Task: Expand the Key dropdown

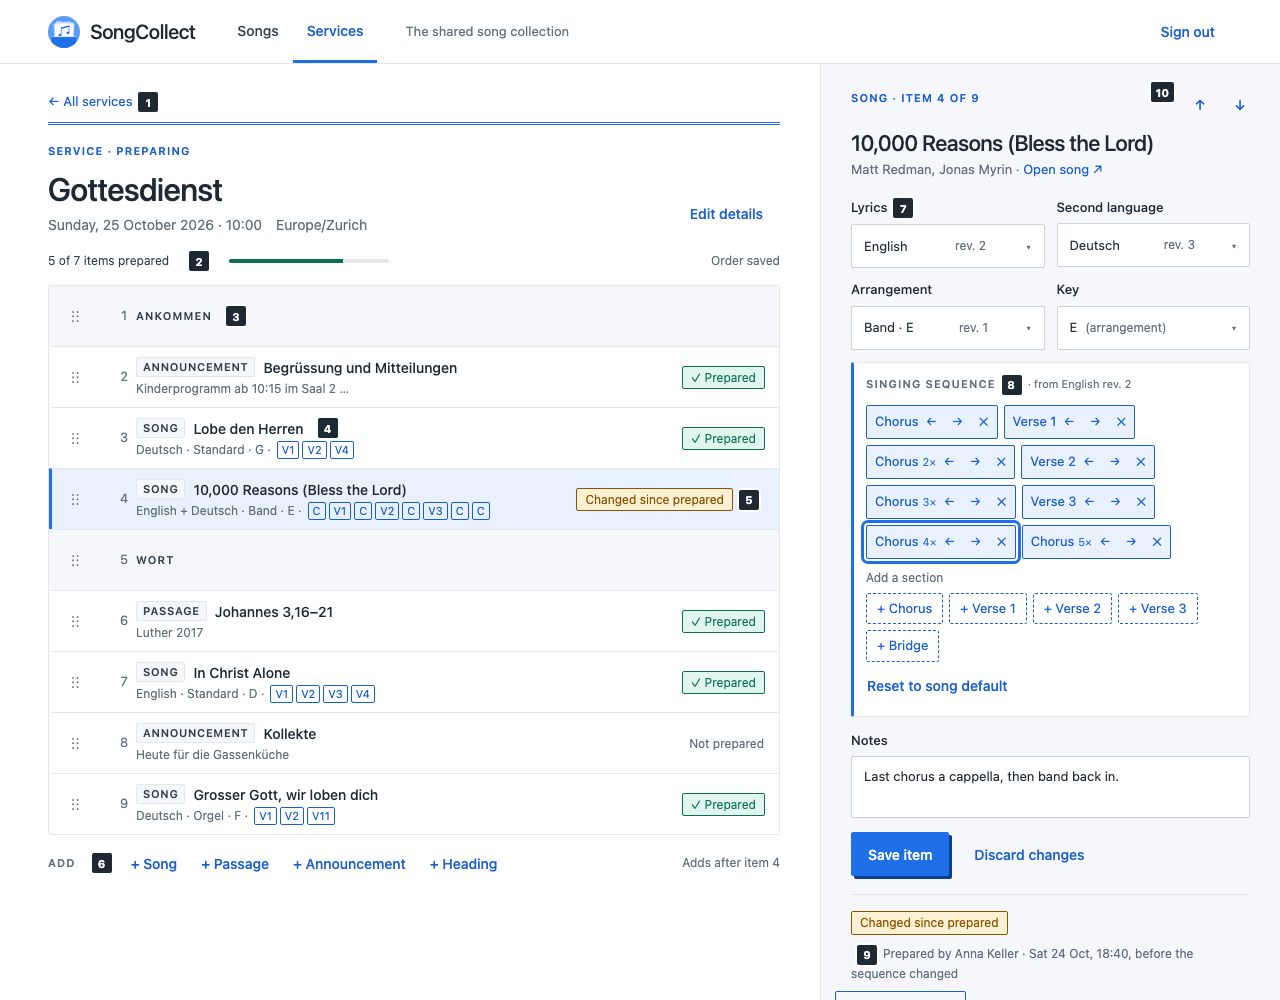Action: tap(1153, 328)
